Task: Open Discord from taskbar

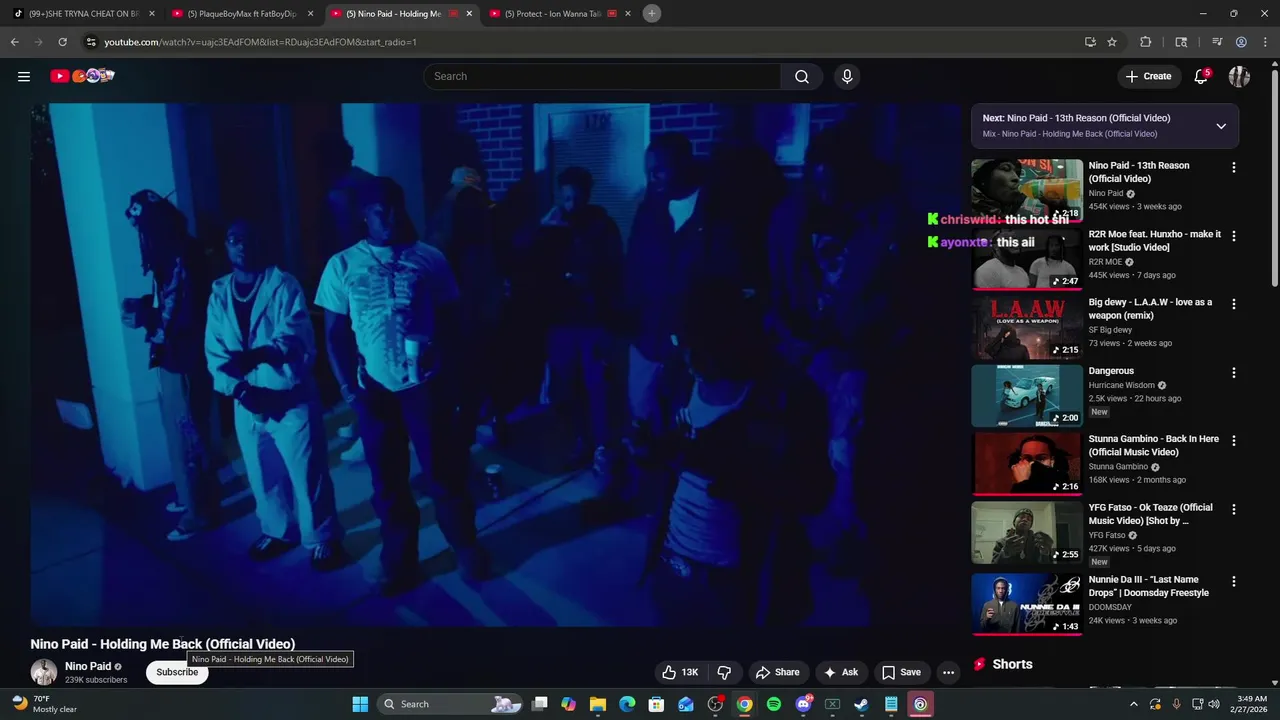Action: click(803, 704)
